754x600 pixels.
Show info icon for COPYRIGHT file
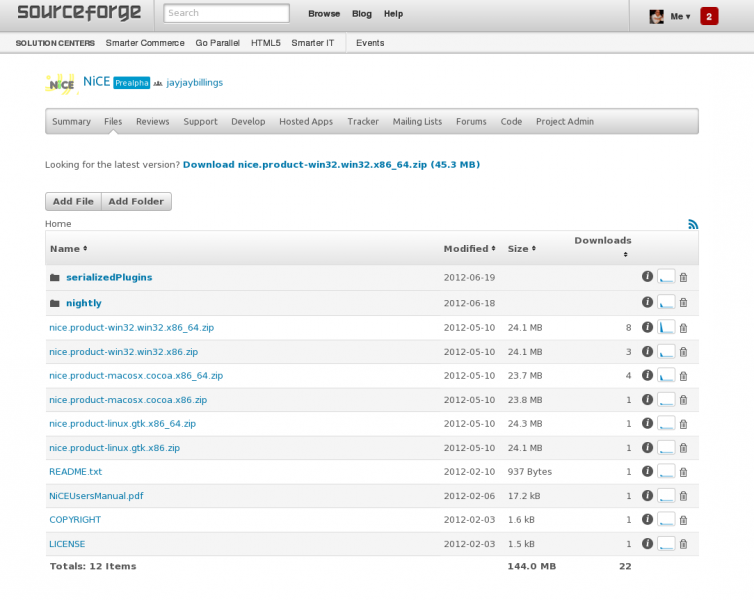[647, 519]
